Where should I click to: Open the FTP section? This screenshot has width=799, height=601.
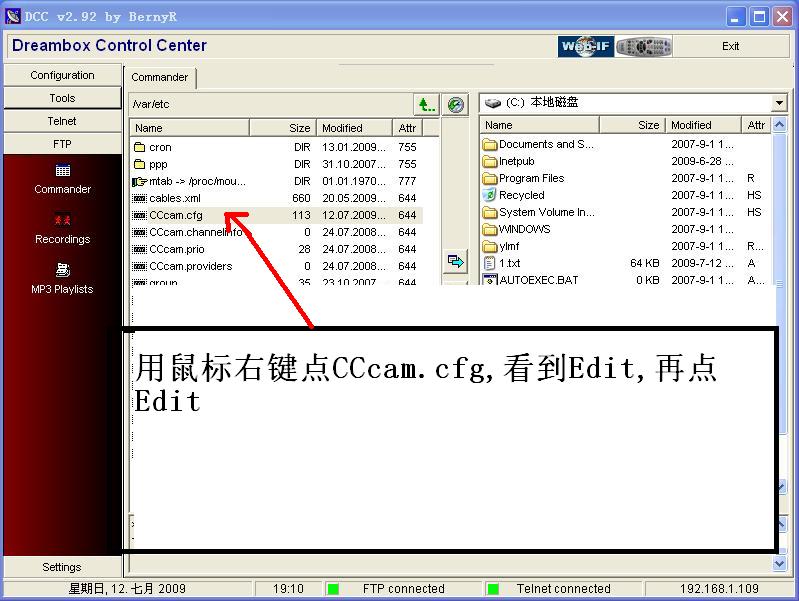tap(62, 144)
